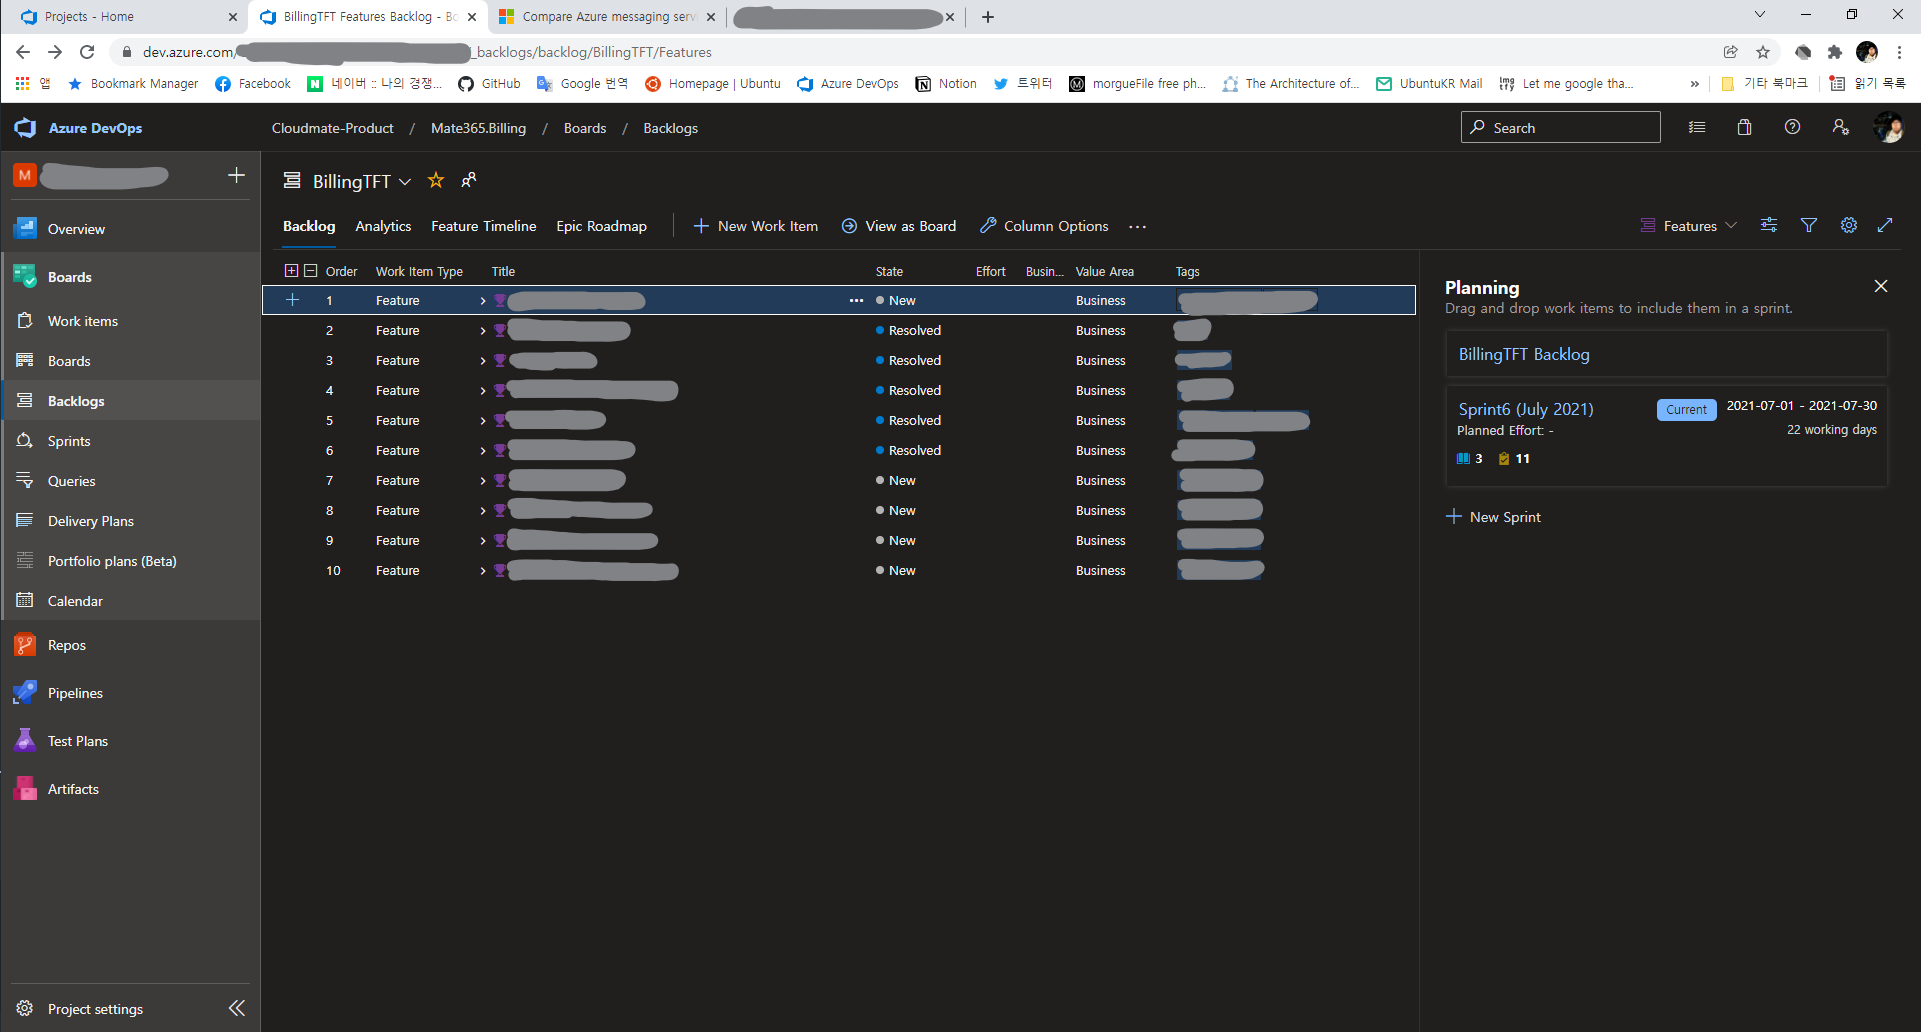
Task: Collapse all backlog rows with minus box
Action: click(310, 271)
